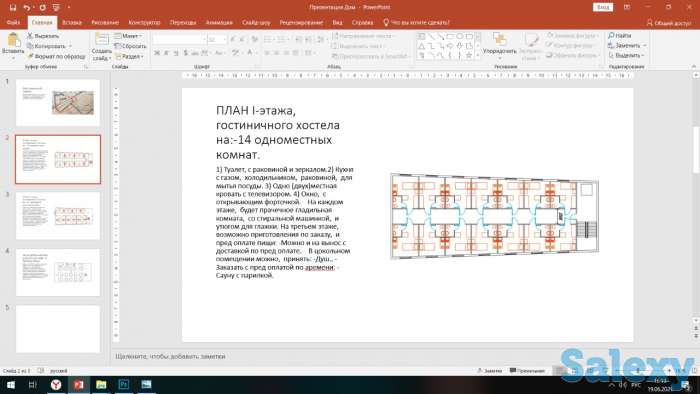Redo the action in Quick Access toolbar

click(42, 8)
